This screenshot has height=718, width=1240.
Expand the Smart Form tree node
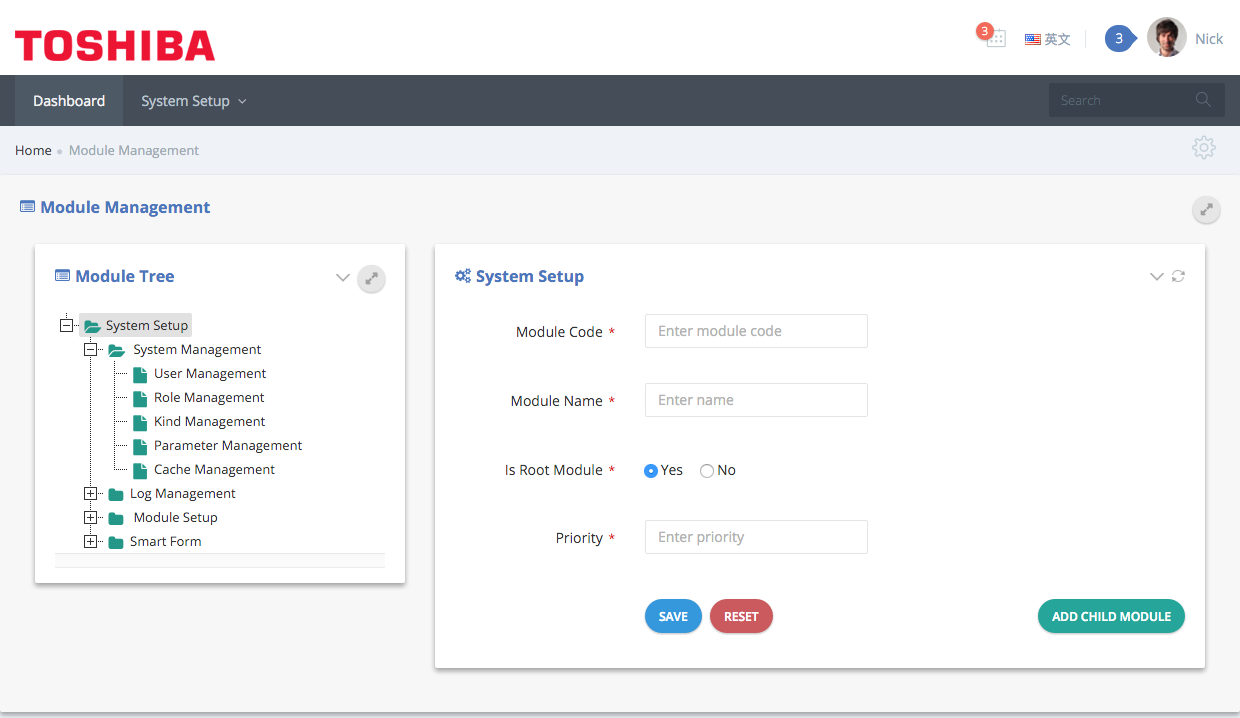click(x=91, y=542)
